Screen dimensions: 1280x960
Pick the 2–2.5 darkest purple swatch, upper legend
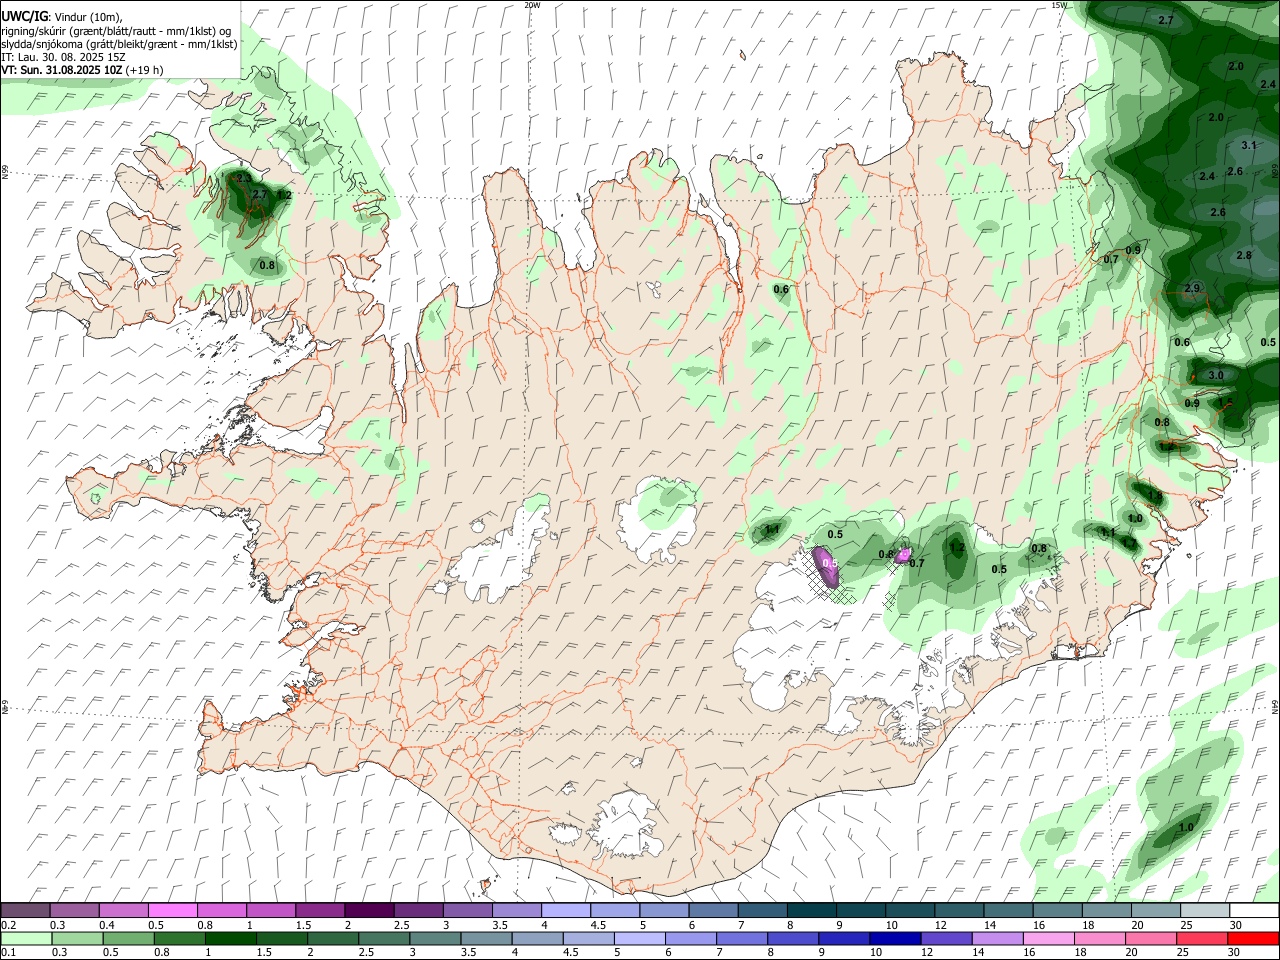point(369,911)
